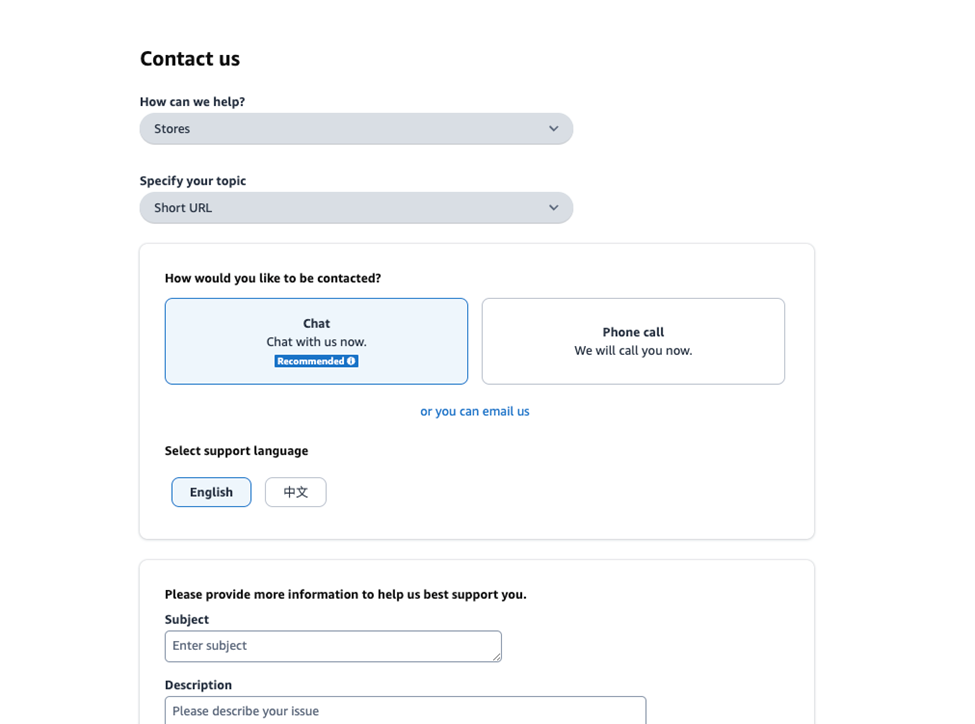Switch support language to 中文
This screenshot has width=975, height=724.
click(x=296, y=492)
